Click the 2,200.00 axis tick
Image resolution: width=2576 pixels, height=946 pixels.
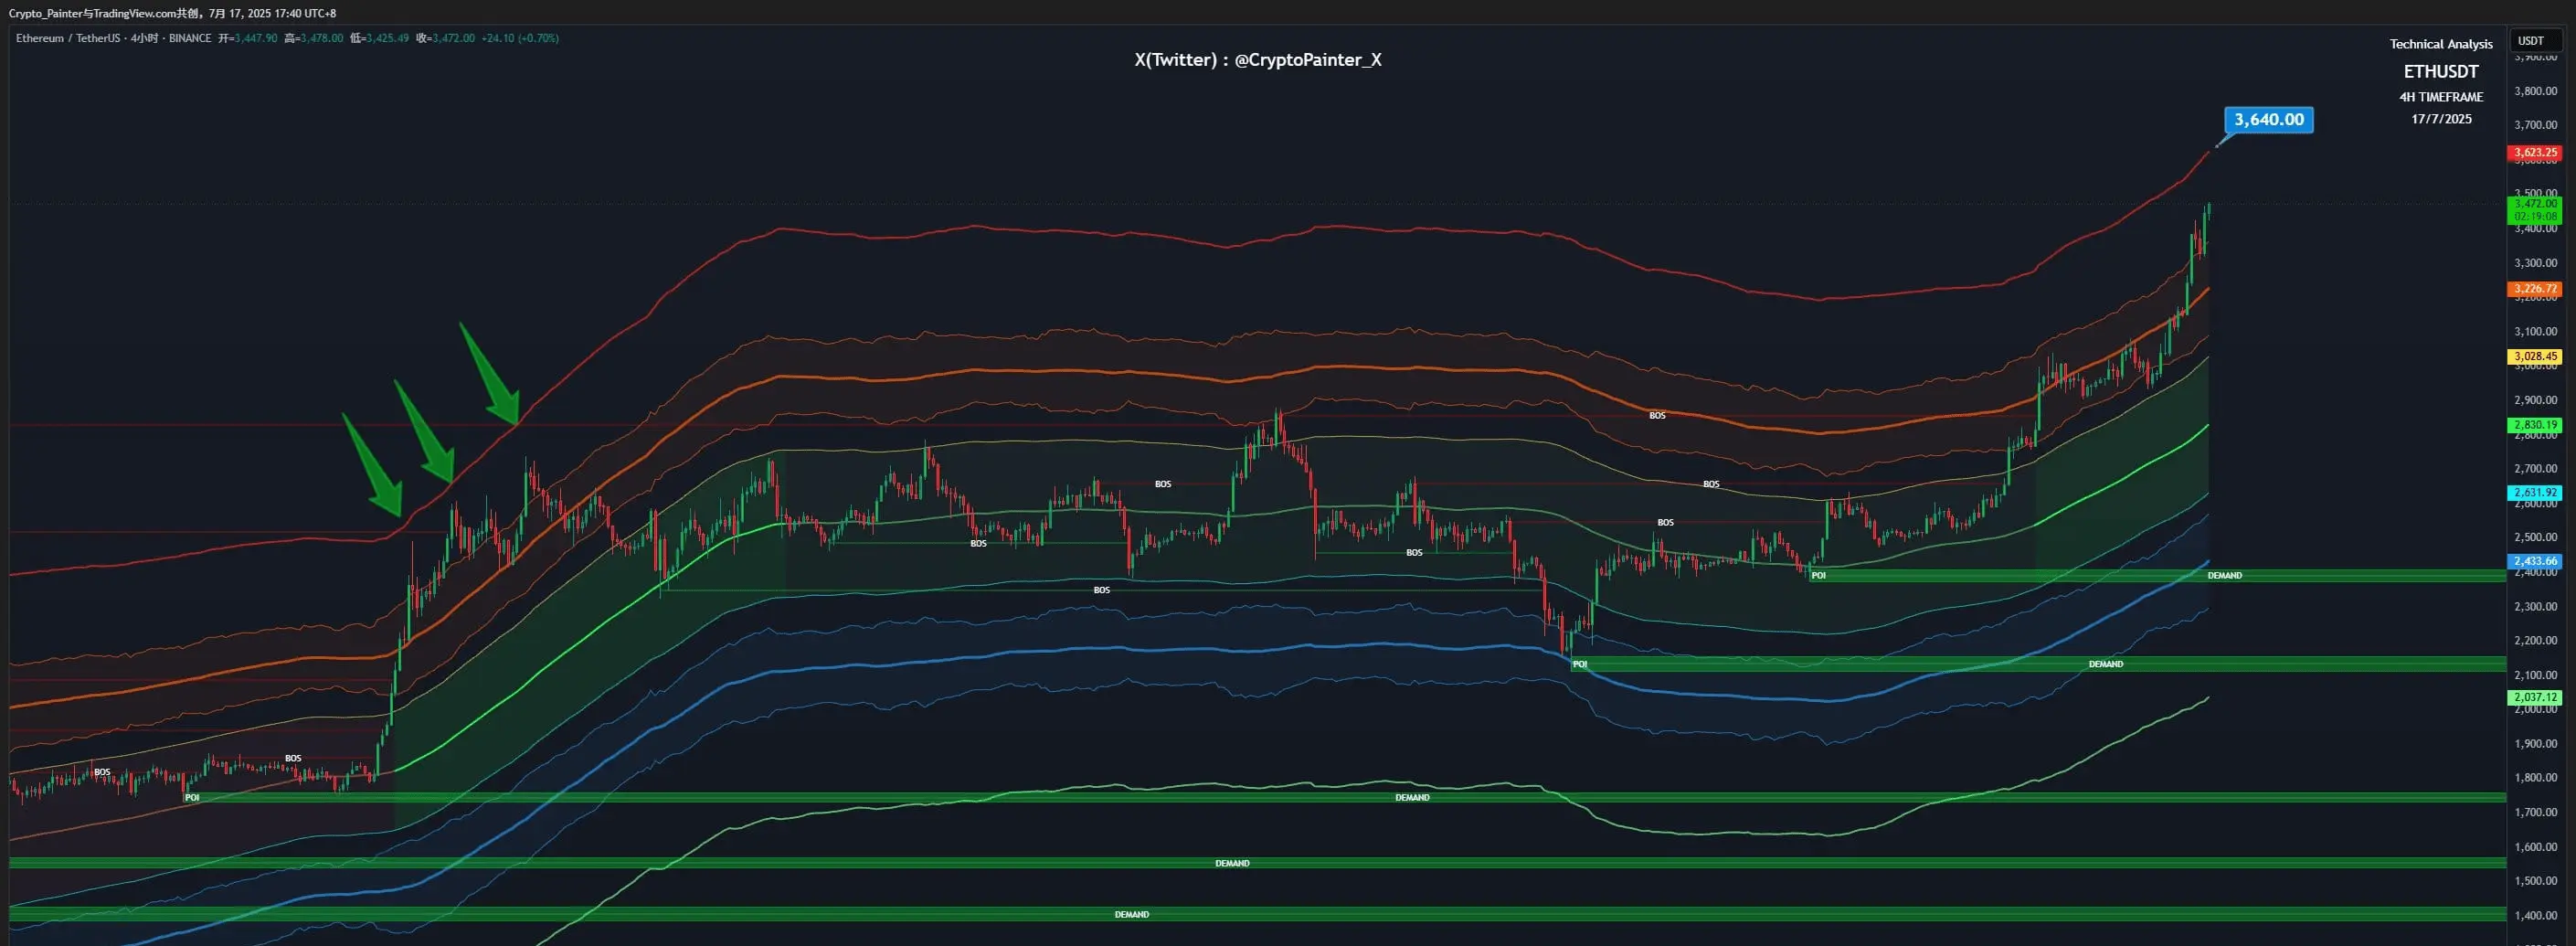point(2535,640)
